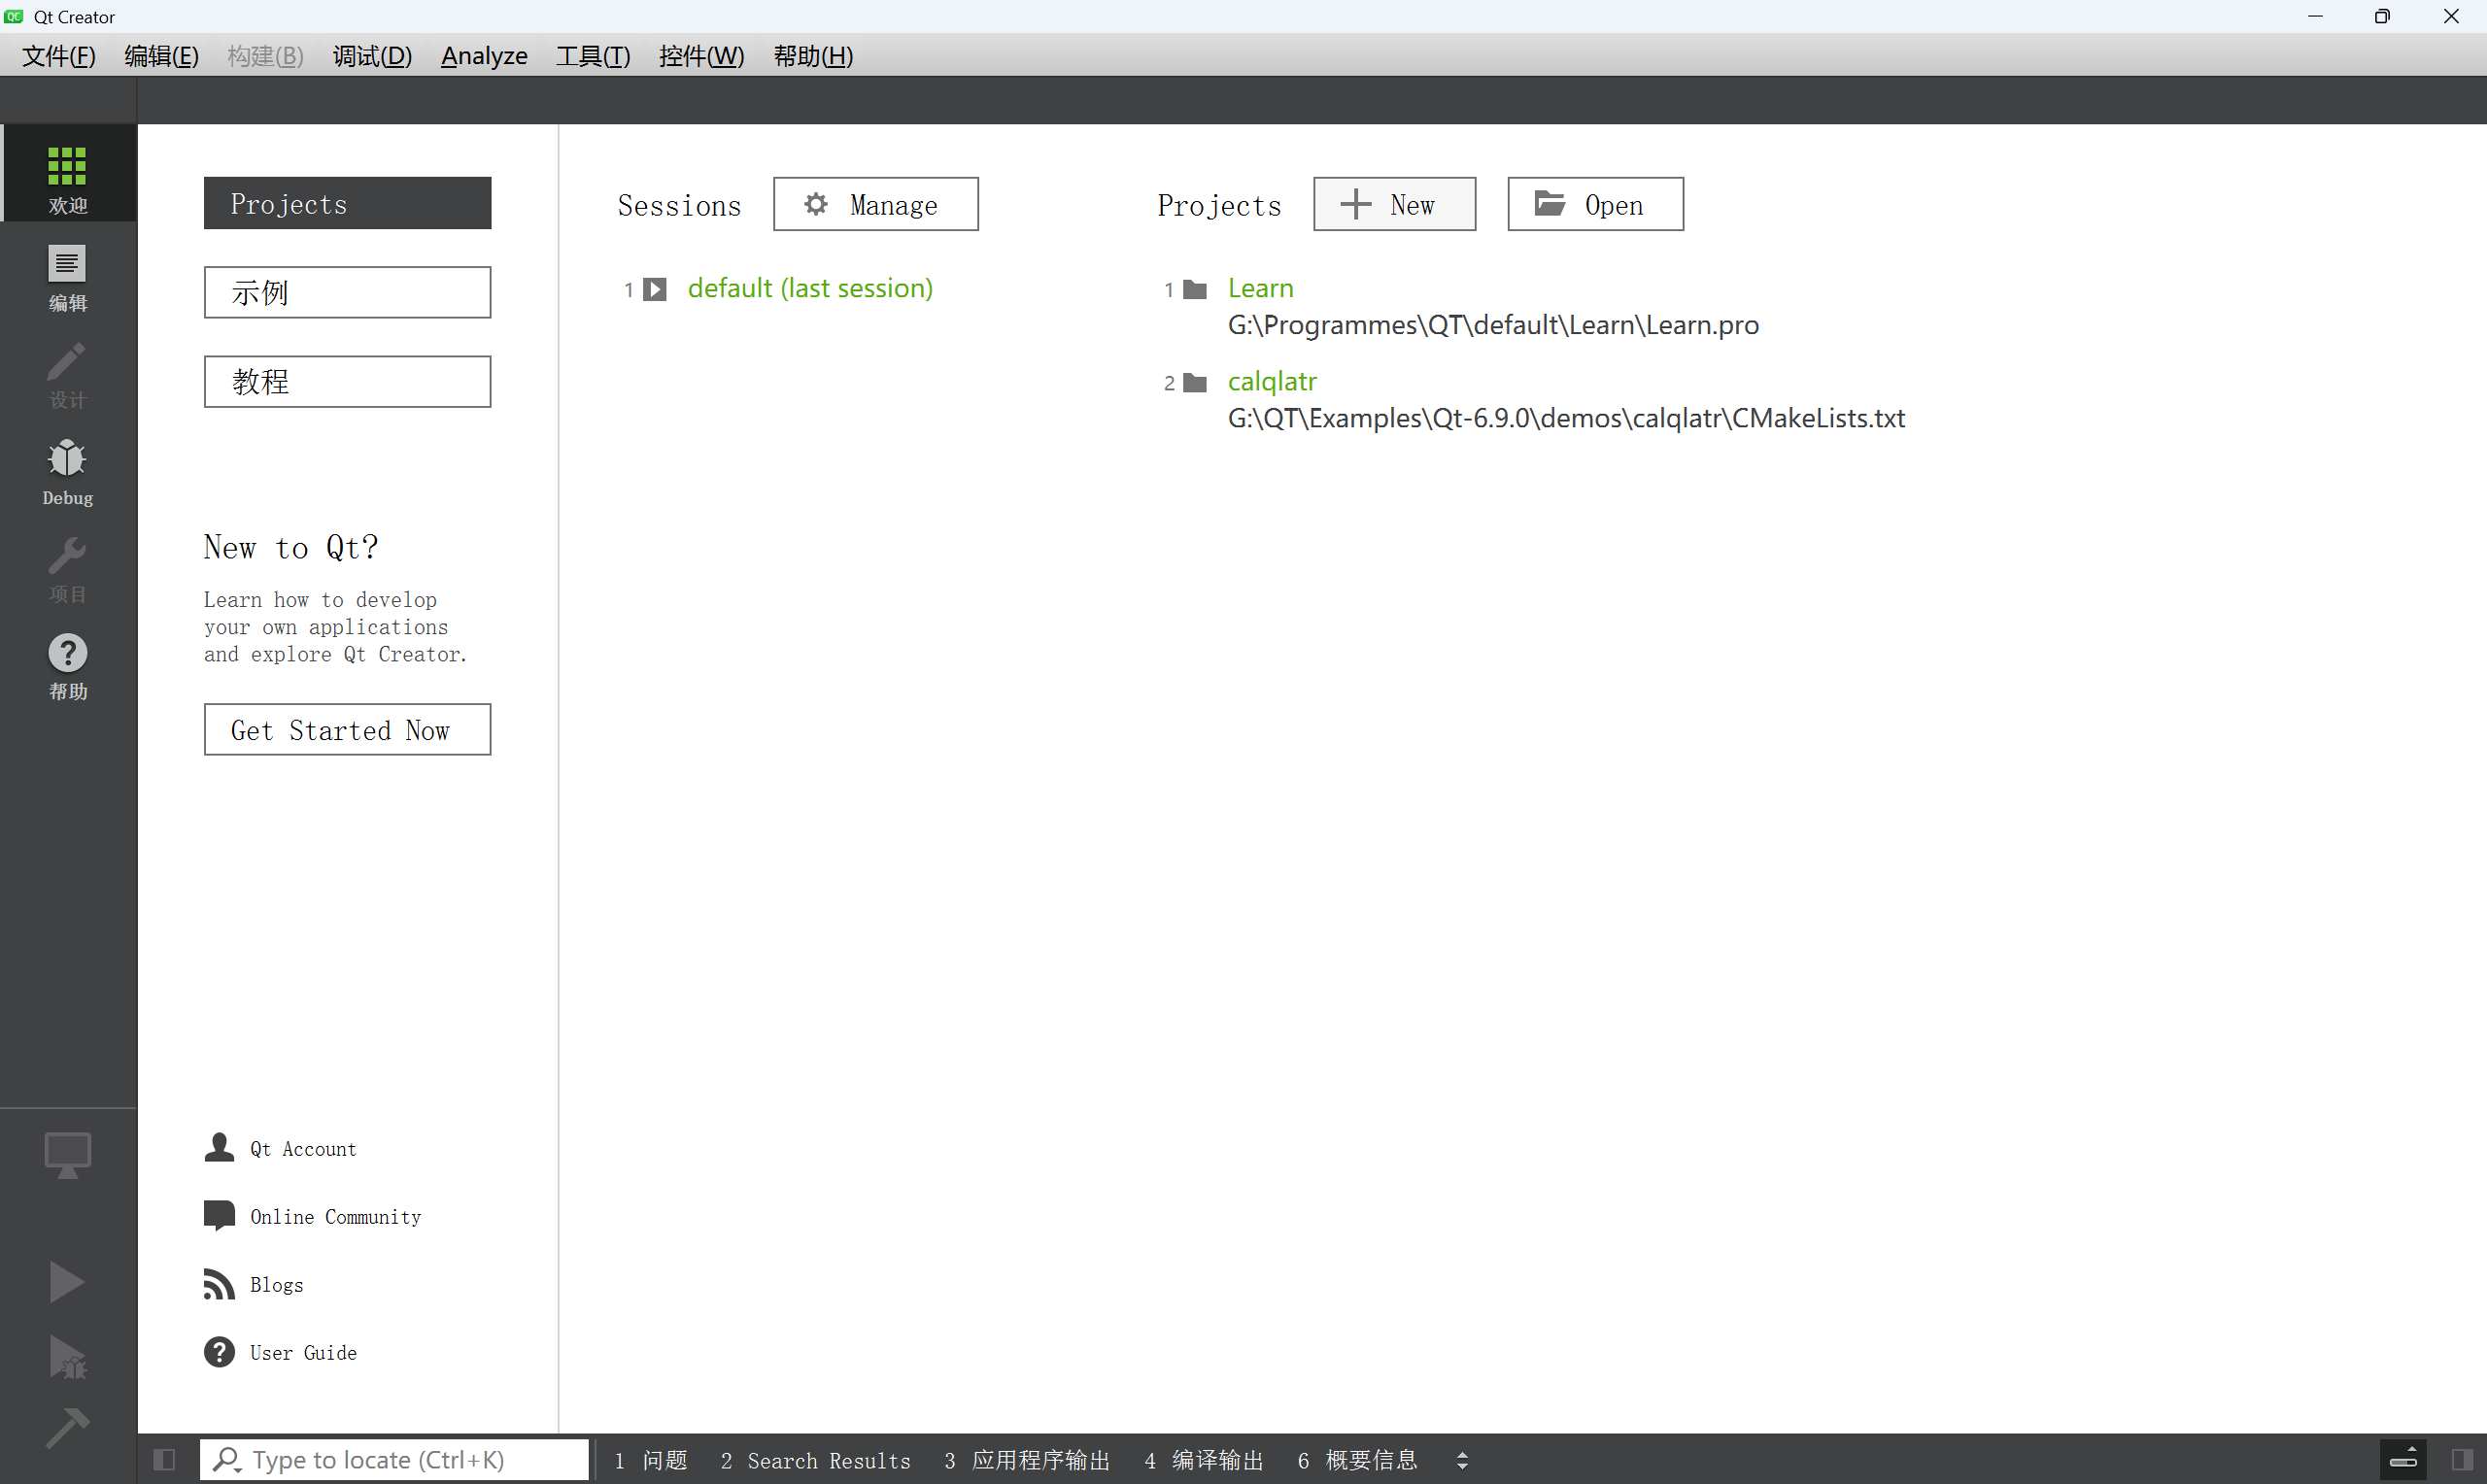Screen dimensions: 2487x1484
Task: Open the Analyze menu
Action: click(x=484, y=56)
